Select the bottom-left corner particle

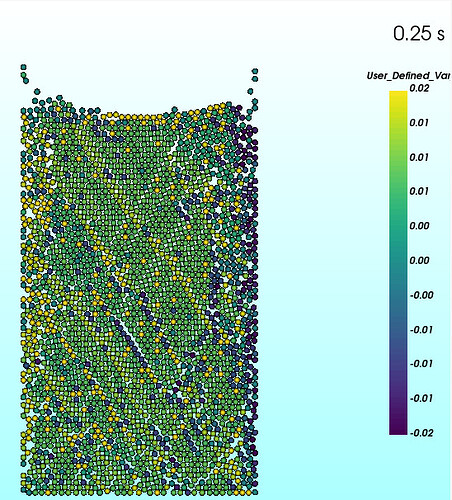pyautogui.click(x=24, y=491)
